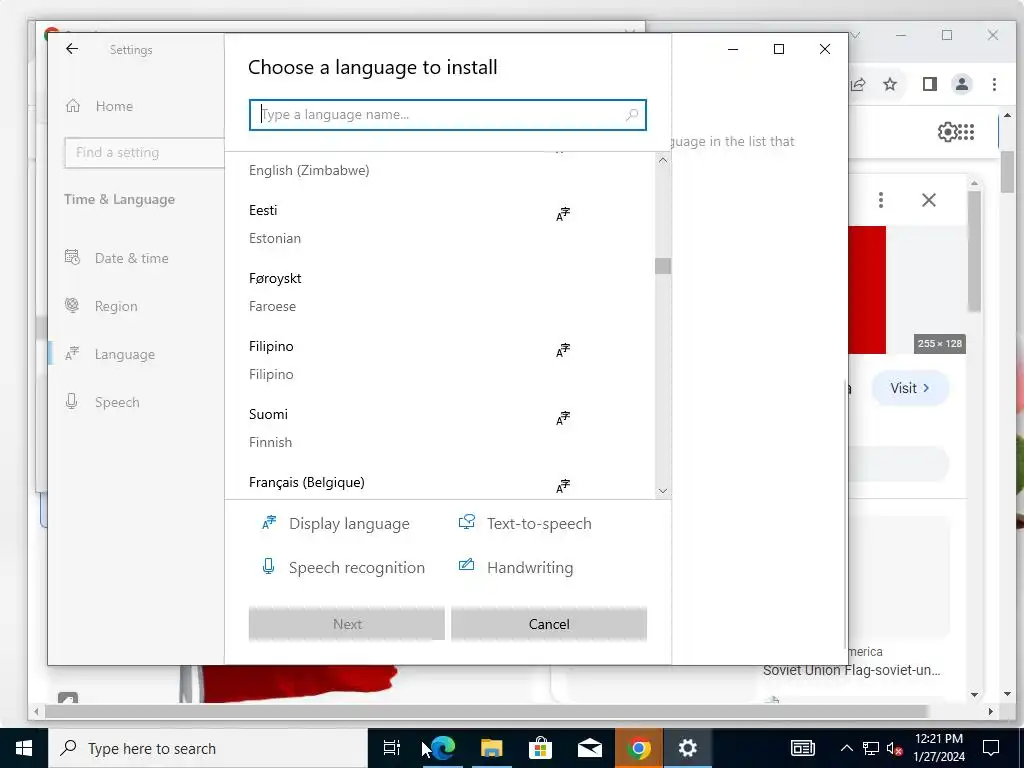Go back with the Settings back arrow

72,49
